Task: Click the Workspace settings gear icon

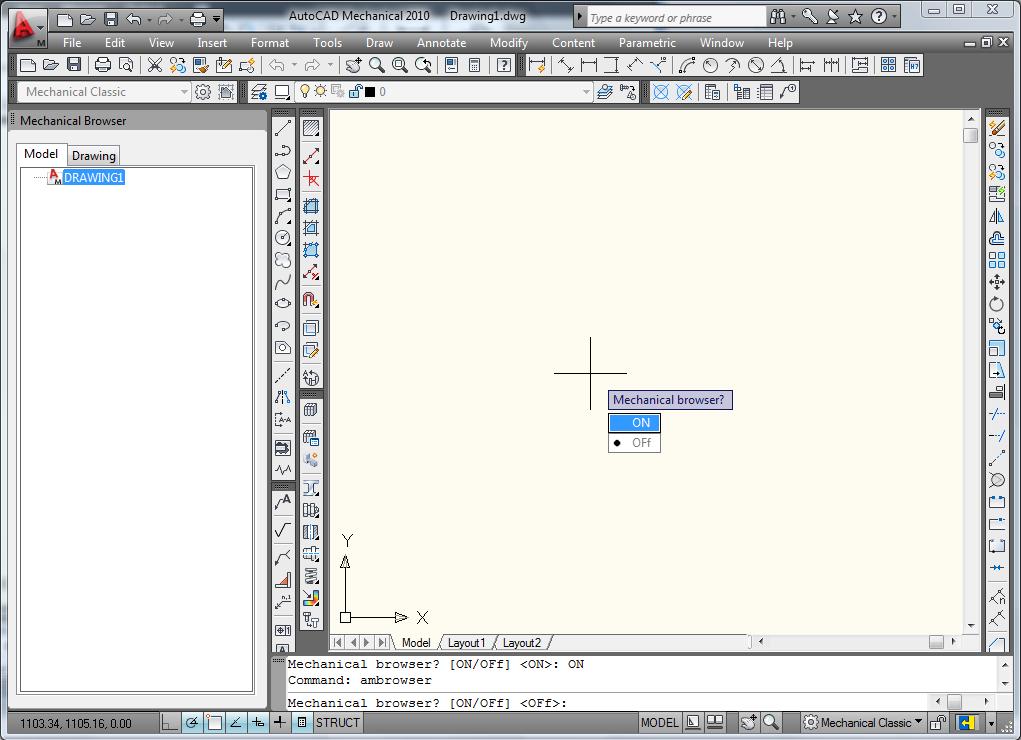Action: pos(203,92)
